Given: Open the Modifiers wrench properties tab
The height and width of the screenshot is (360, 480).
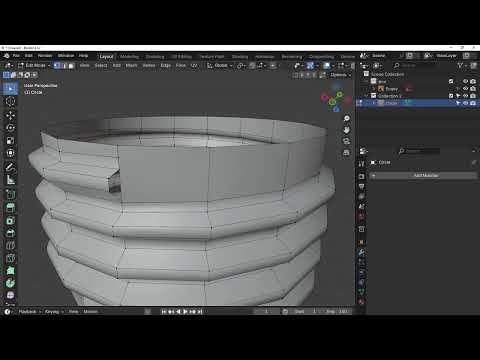Looking at the screenshot, I should [x=361, y=252].
